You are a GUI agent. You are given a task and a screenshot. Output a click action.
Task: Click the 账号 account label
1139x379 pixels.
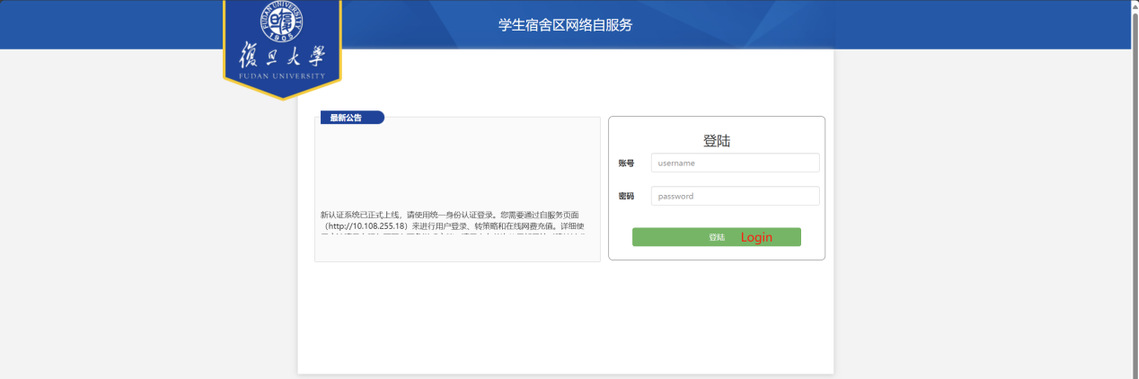pyautogui.click(x=626, y=163)
